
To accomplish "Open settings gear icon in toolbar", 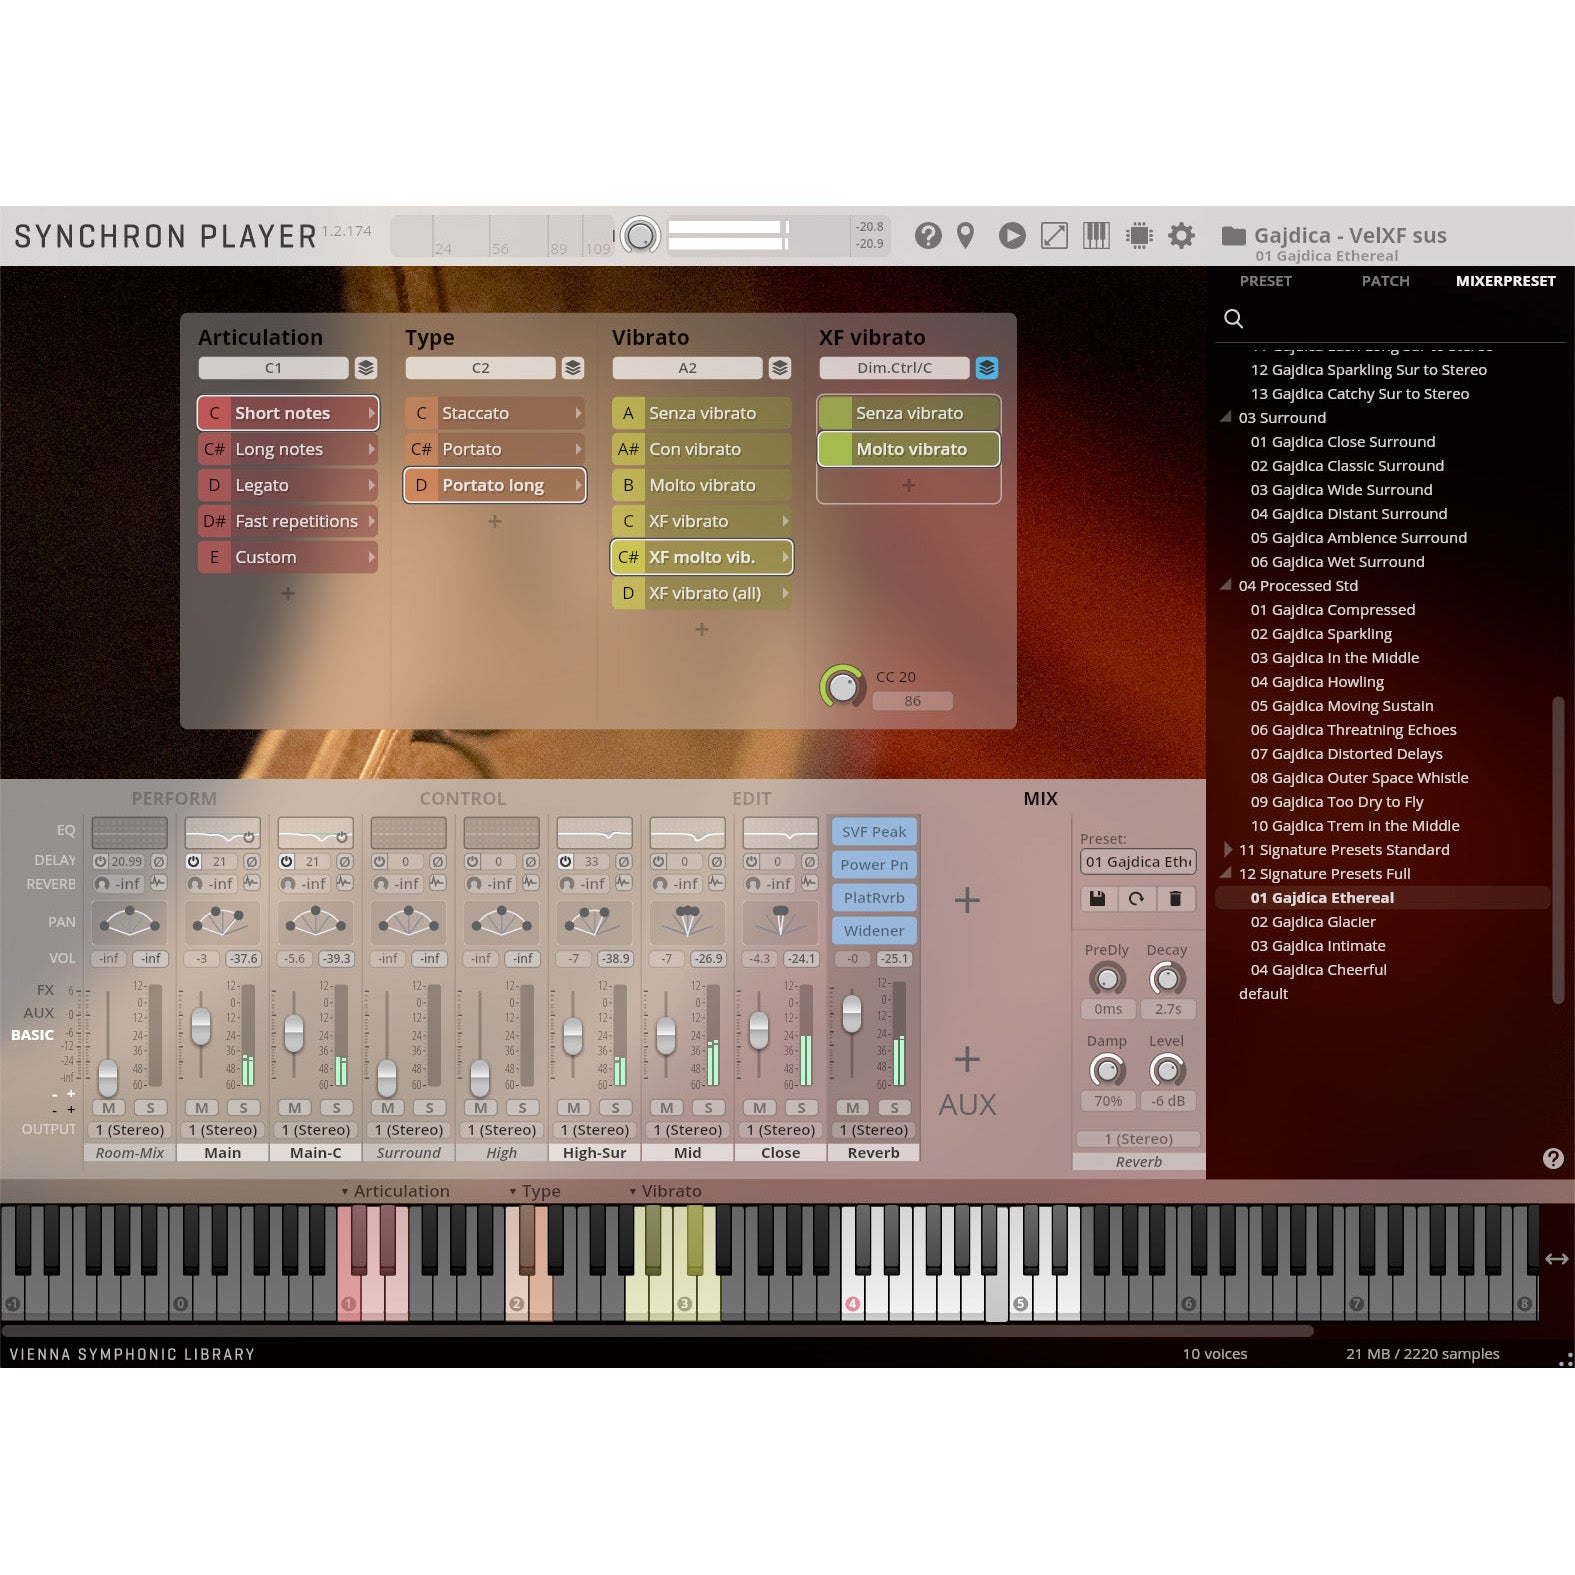I will (x=1181, y=236).
